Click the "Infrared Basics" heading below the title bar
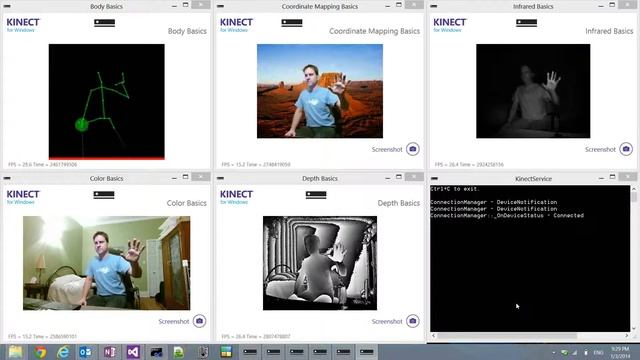This screenshot has width=640, height=360. [609, 31]
